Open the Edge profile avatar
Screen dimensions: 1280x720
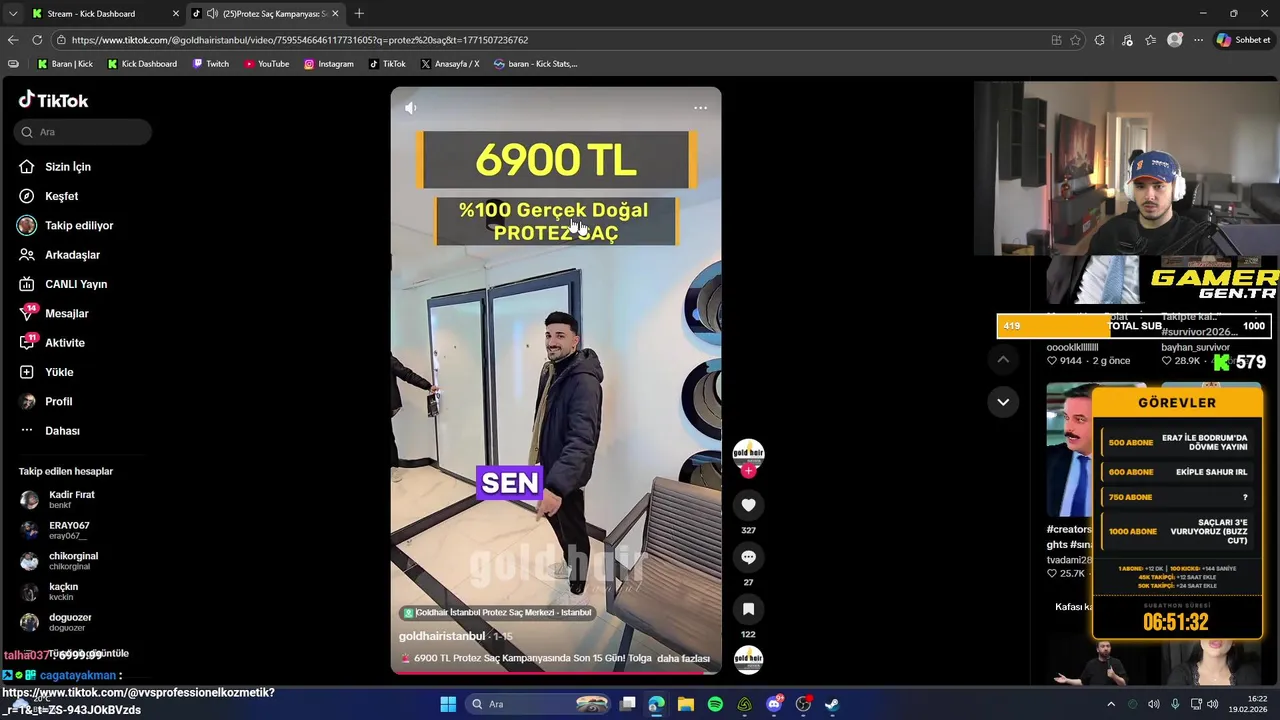coord(1175,40)
